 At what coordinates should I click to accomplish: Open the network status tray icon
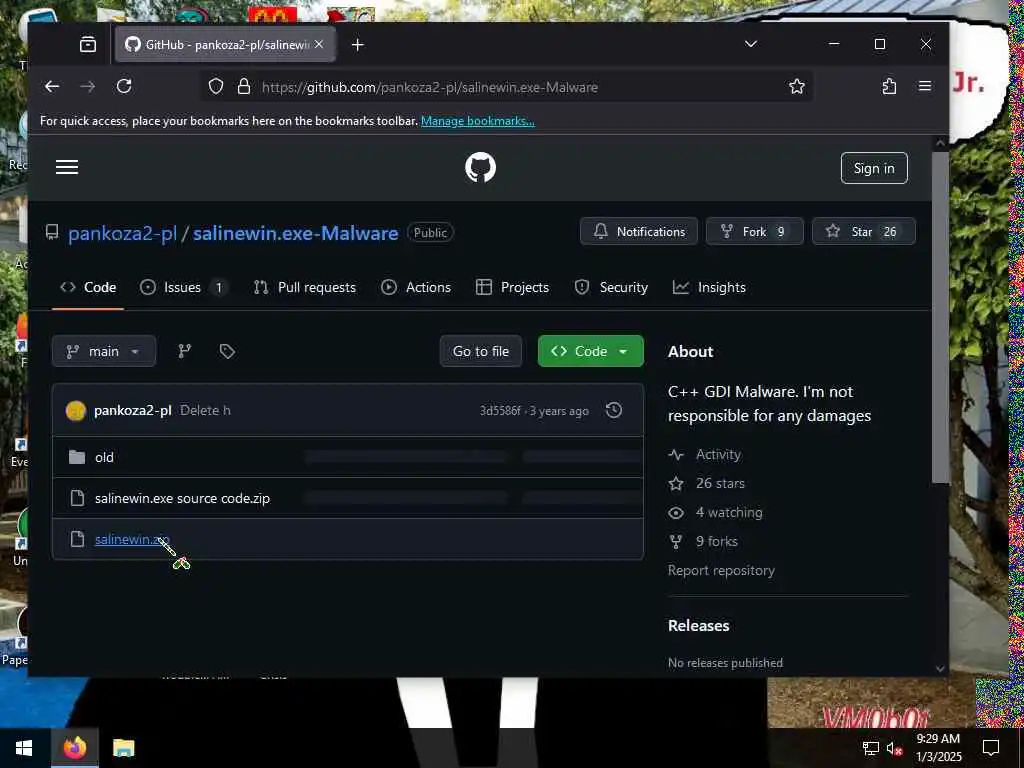pyautogui.click(x=871, y=748)
